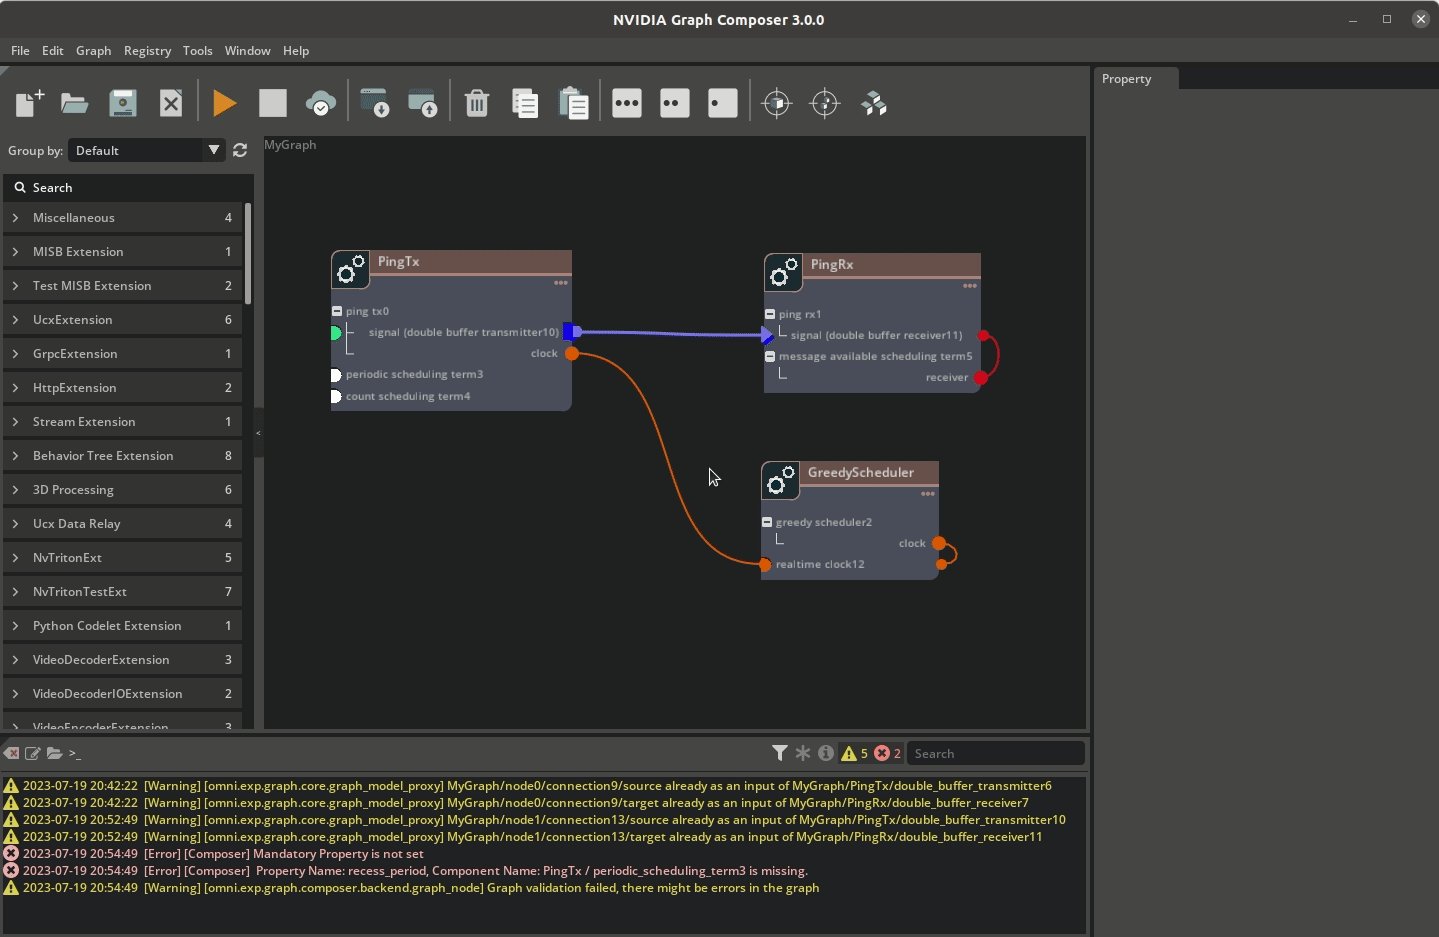Open the Edit menu
The height and width of the screenshot is (937, 1439).
pyautogui.click(x=53, y=51)
